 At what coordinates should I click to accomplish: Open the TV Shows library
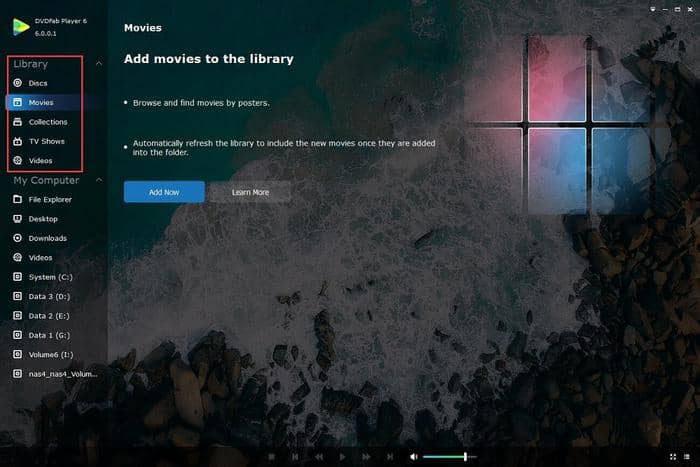coord(44,141)
